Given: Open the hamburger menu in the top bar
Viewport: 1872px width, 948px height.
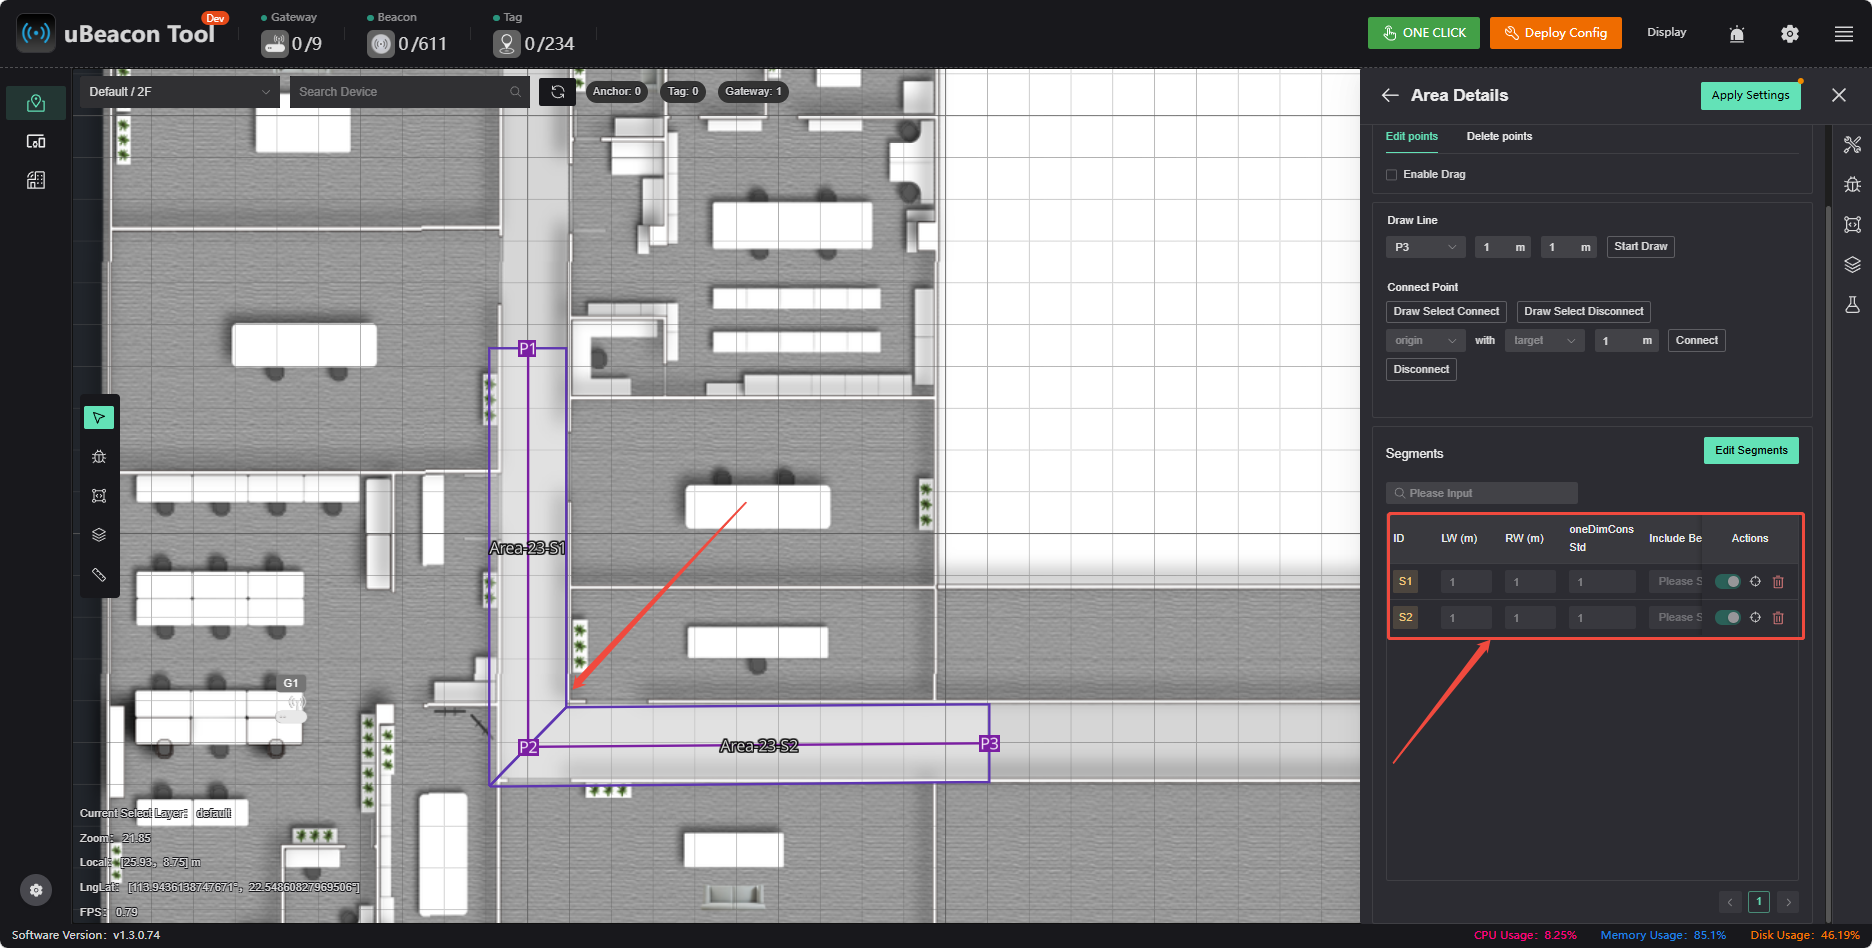Looking at the screenshot, I should (1844, 34).
